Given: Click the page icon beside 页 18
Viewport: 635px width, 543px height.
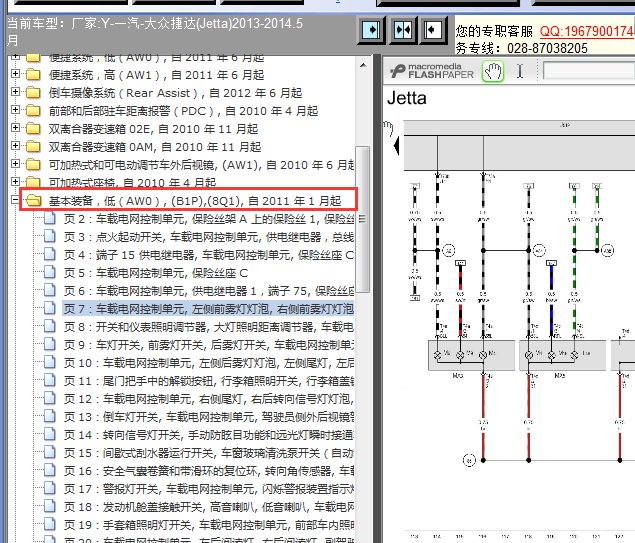Looking at the screenshot, I should (50, 506).
